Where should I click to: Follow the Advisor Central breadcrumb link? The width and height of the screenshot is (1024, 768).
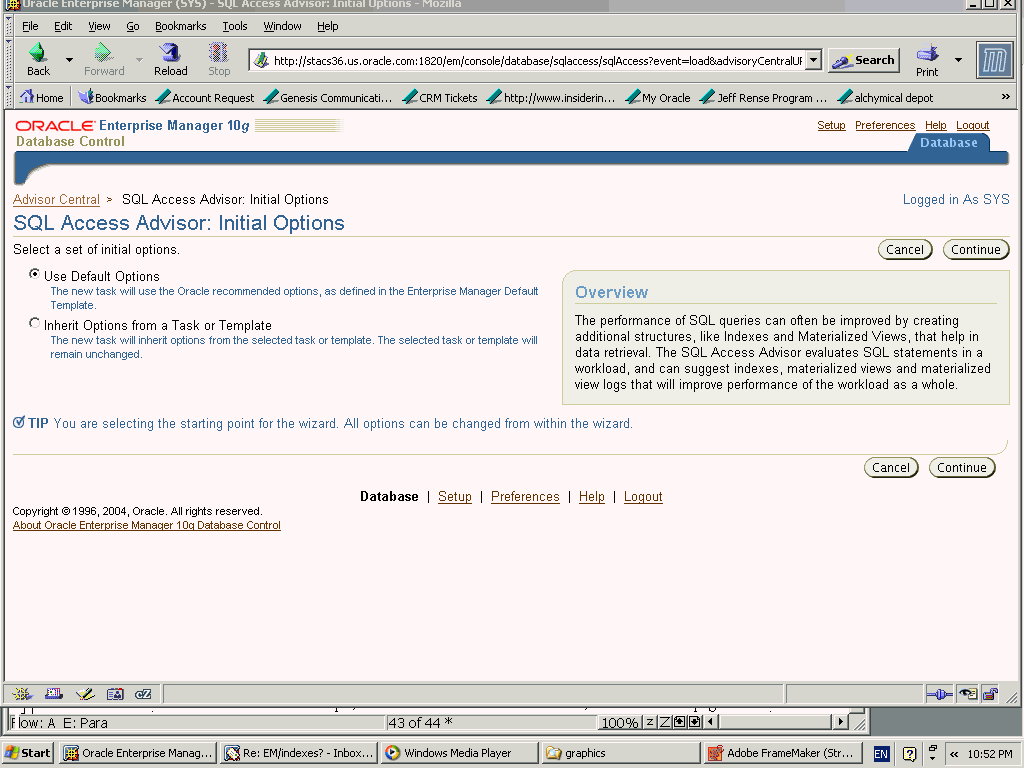tap(56, 200)
